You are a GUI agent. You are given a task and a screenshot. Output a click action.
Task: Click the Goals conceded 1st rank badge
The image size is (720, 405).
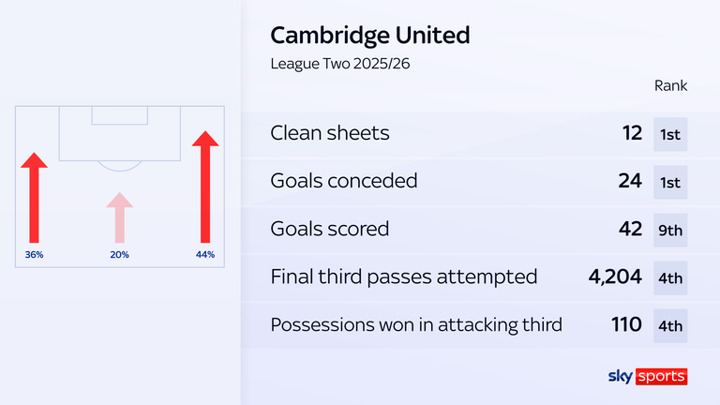tap(670, 182)
